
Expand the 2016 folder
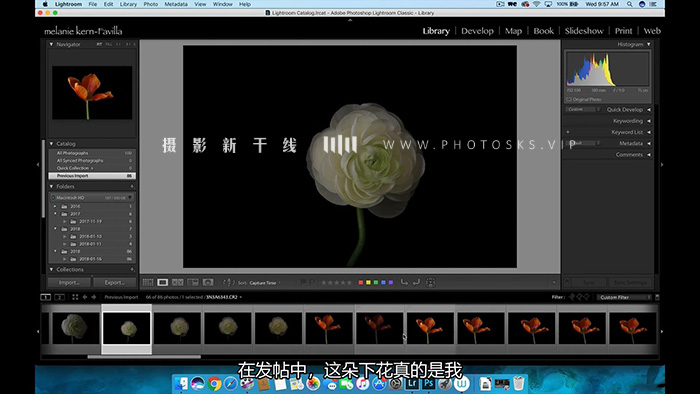pos(55,207)
